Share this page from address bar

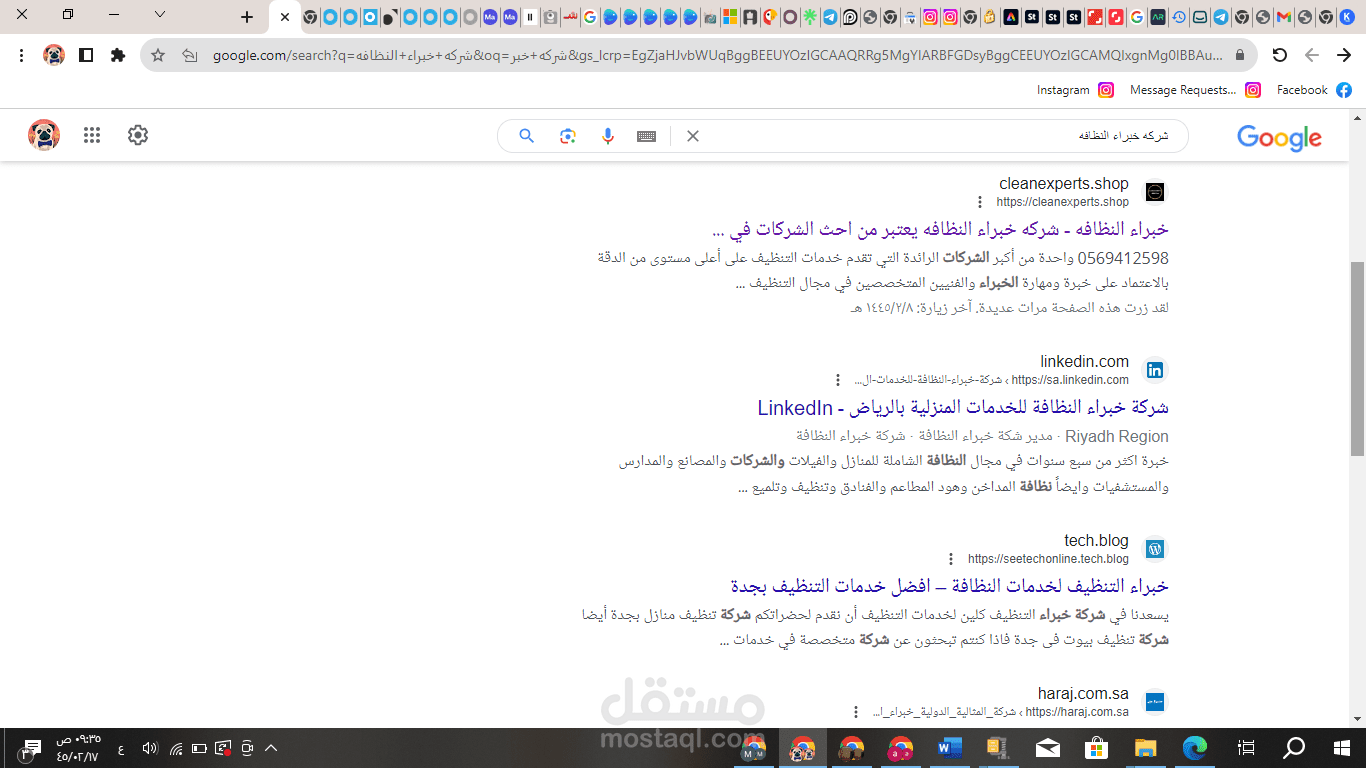(190, 55)
